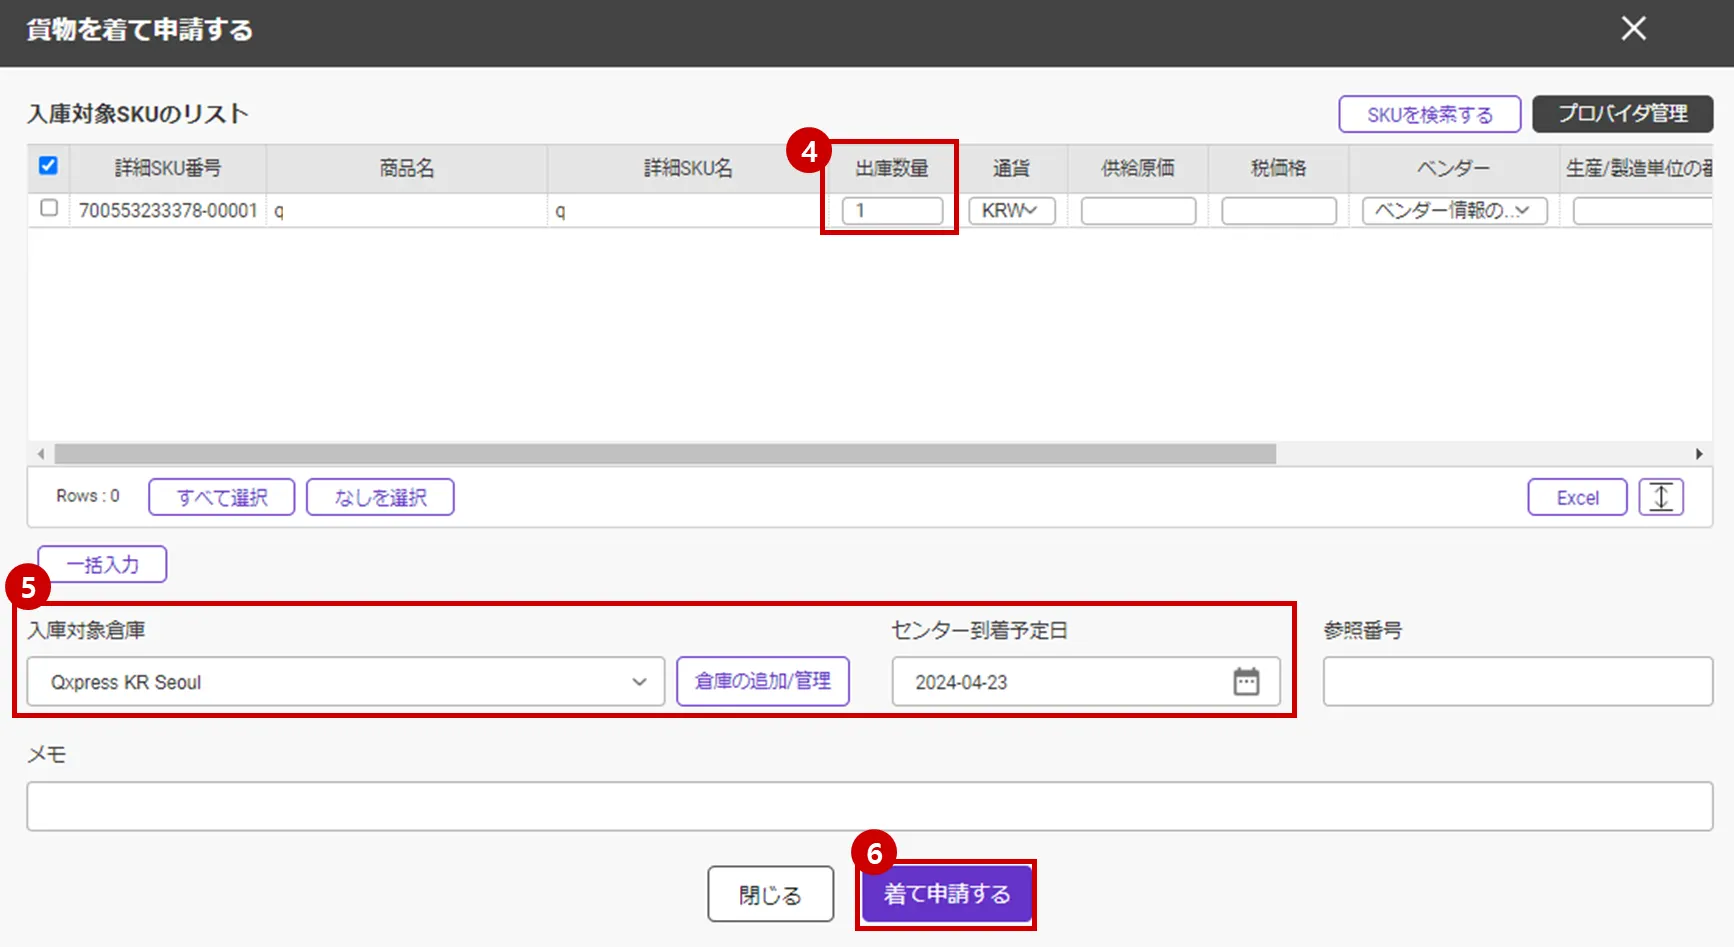This screenshot has height=947, width=1734.
Task: Click SKUを検索する button
Action: pos(1430,114)
